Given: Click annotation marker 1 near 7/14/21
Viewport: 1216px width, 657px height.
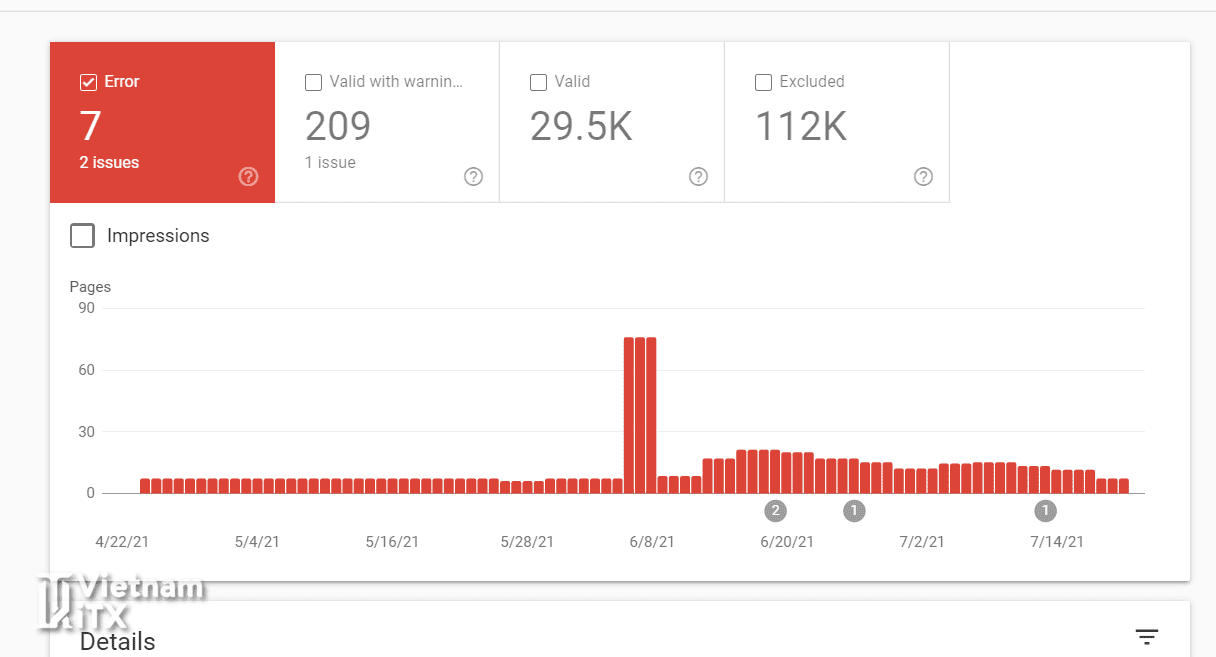Looking at the screenshot, I should pyautogui.click(x=1045, y=511).
